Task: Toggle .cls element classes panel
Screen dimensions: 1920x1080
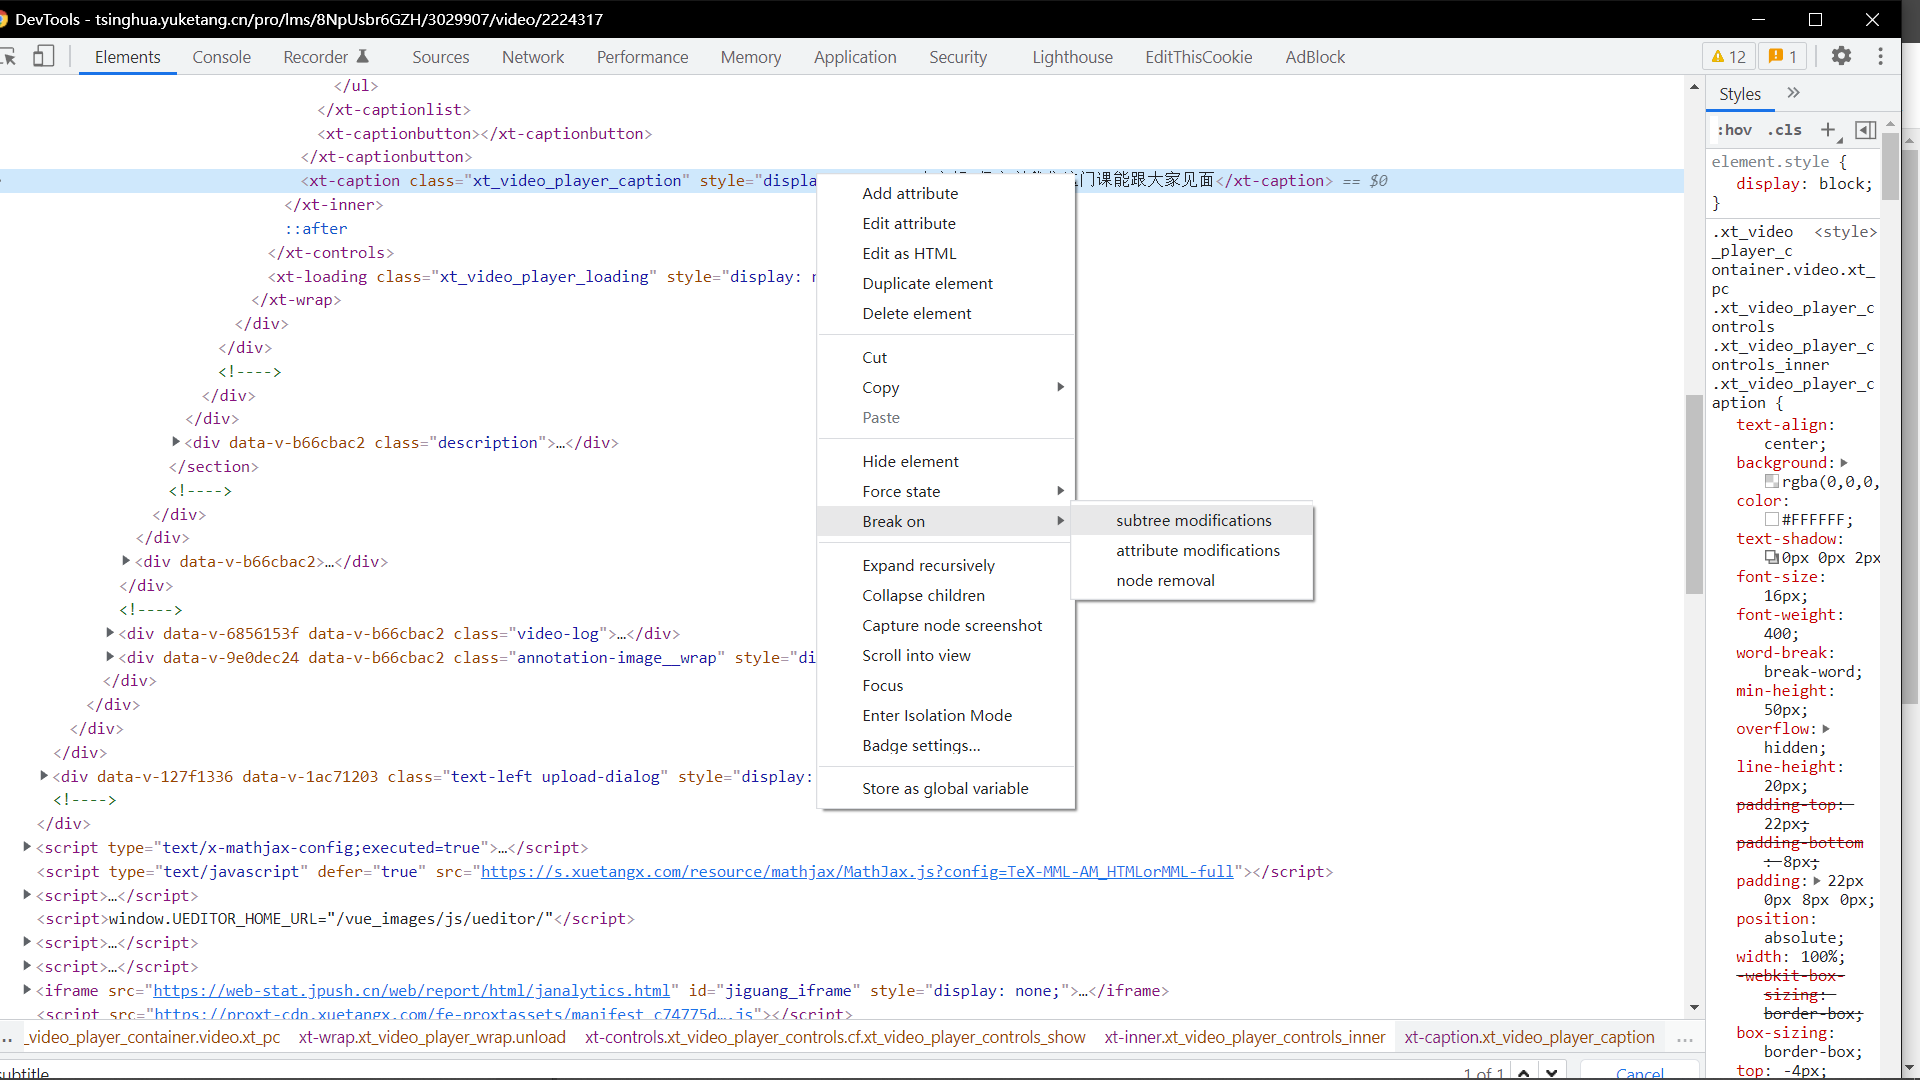Action: pos(1785,130)
